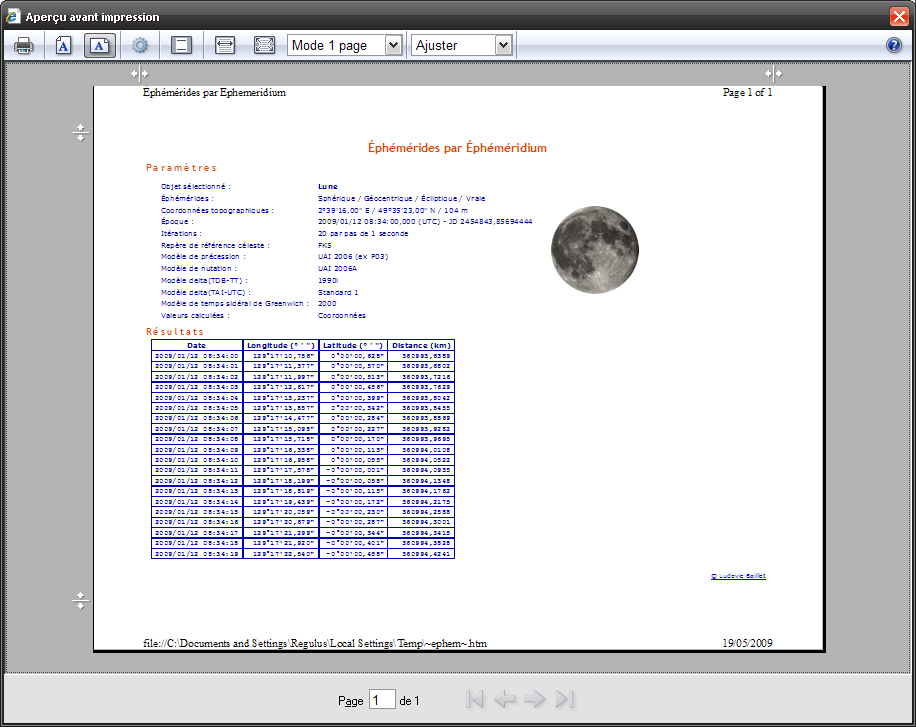The width and height of the screenshot is (916, 727).
Task: Click the show full page icon
Action: pyautogui.click(x=264, y=45)
